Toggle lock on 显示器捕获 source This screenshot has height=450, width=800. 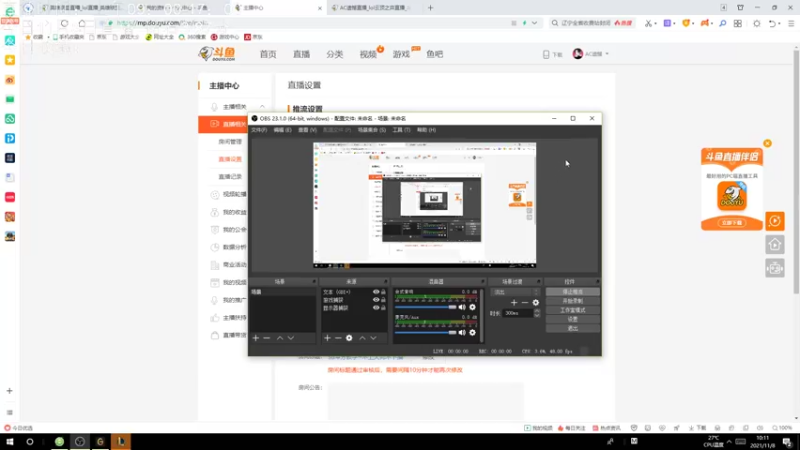click(x=383, y=308)
